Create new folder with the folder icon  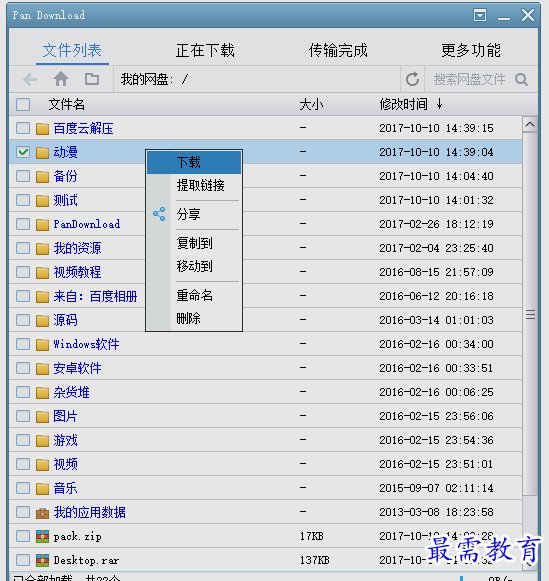pos(92,79)
